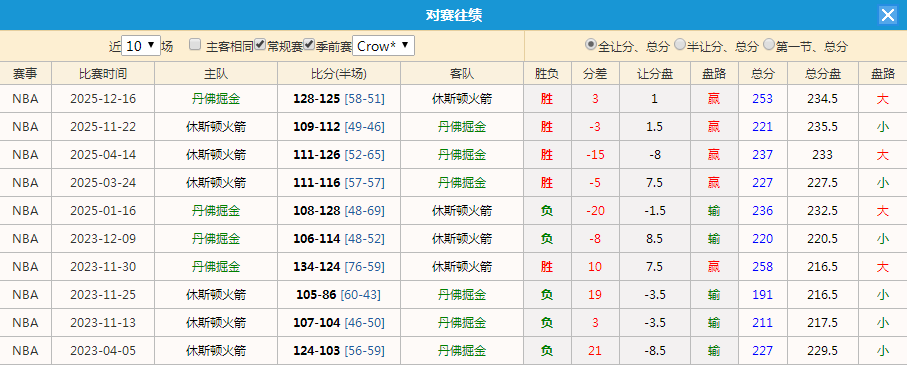Click the point difference 21

595,351
